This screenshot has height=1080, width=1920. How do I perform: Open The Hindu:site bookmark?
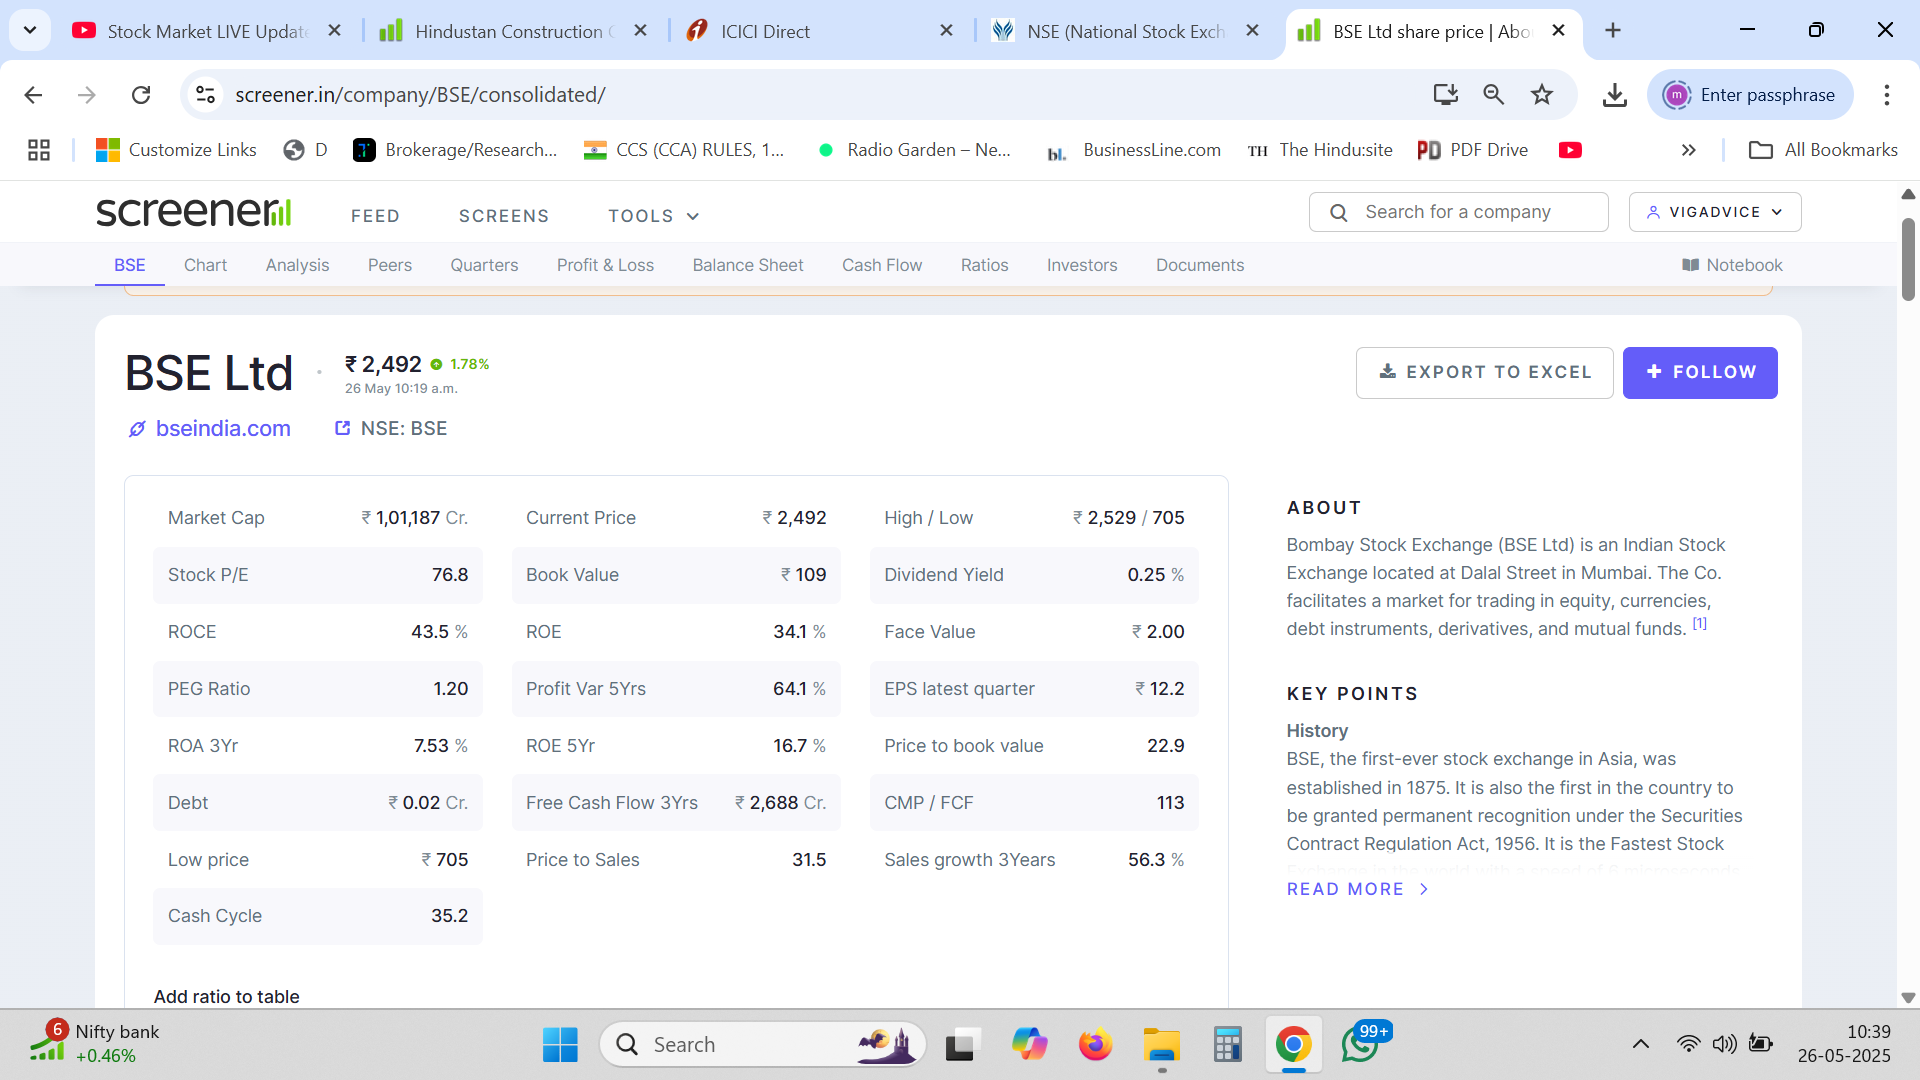pyautogui.click(x=1319, y=150)
